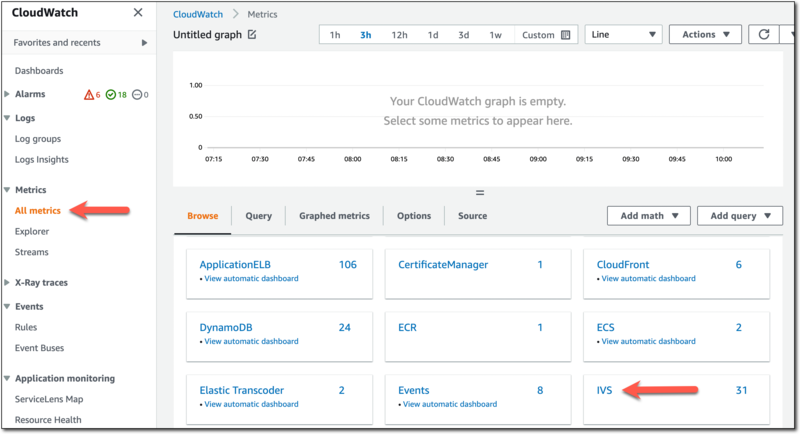Open the CloudFront metrics namespace
Screen dimensions: 800x434
[x=623, y=265]
